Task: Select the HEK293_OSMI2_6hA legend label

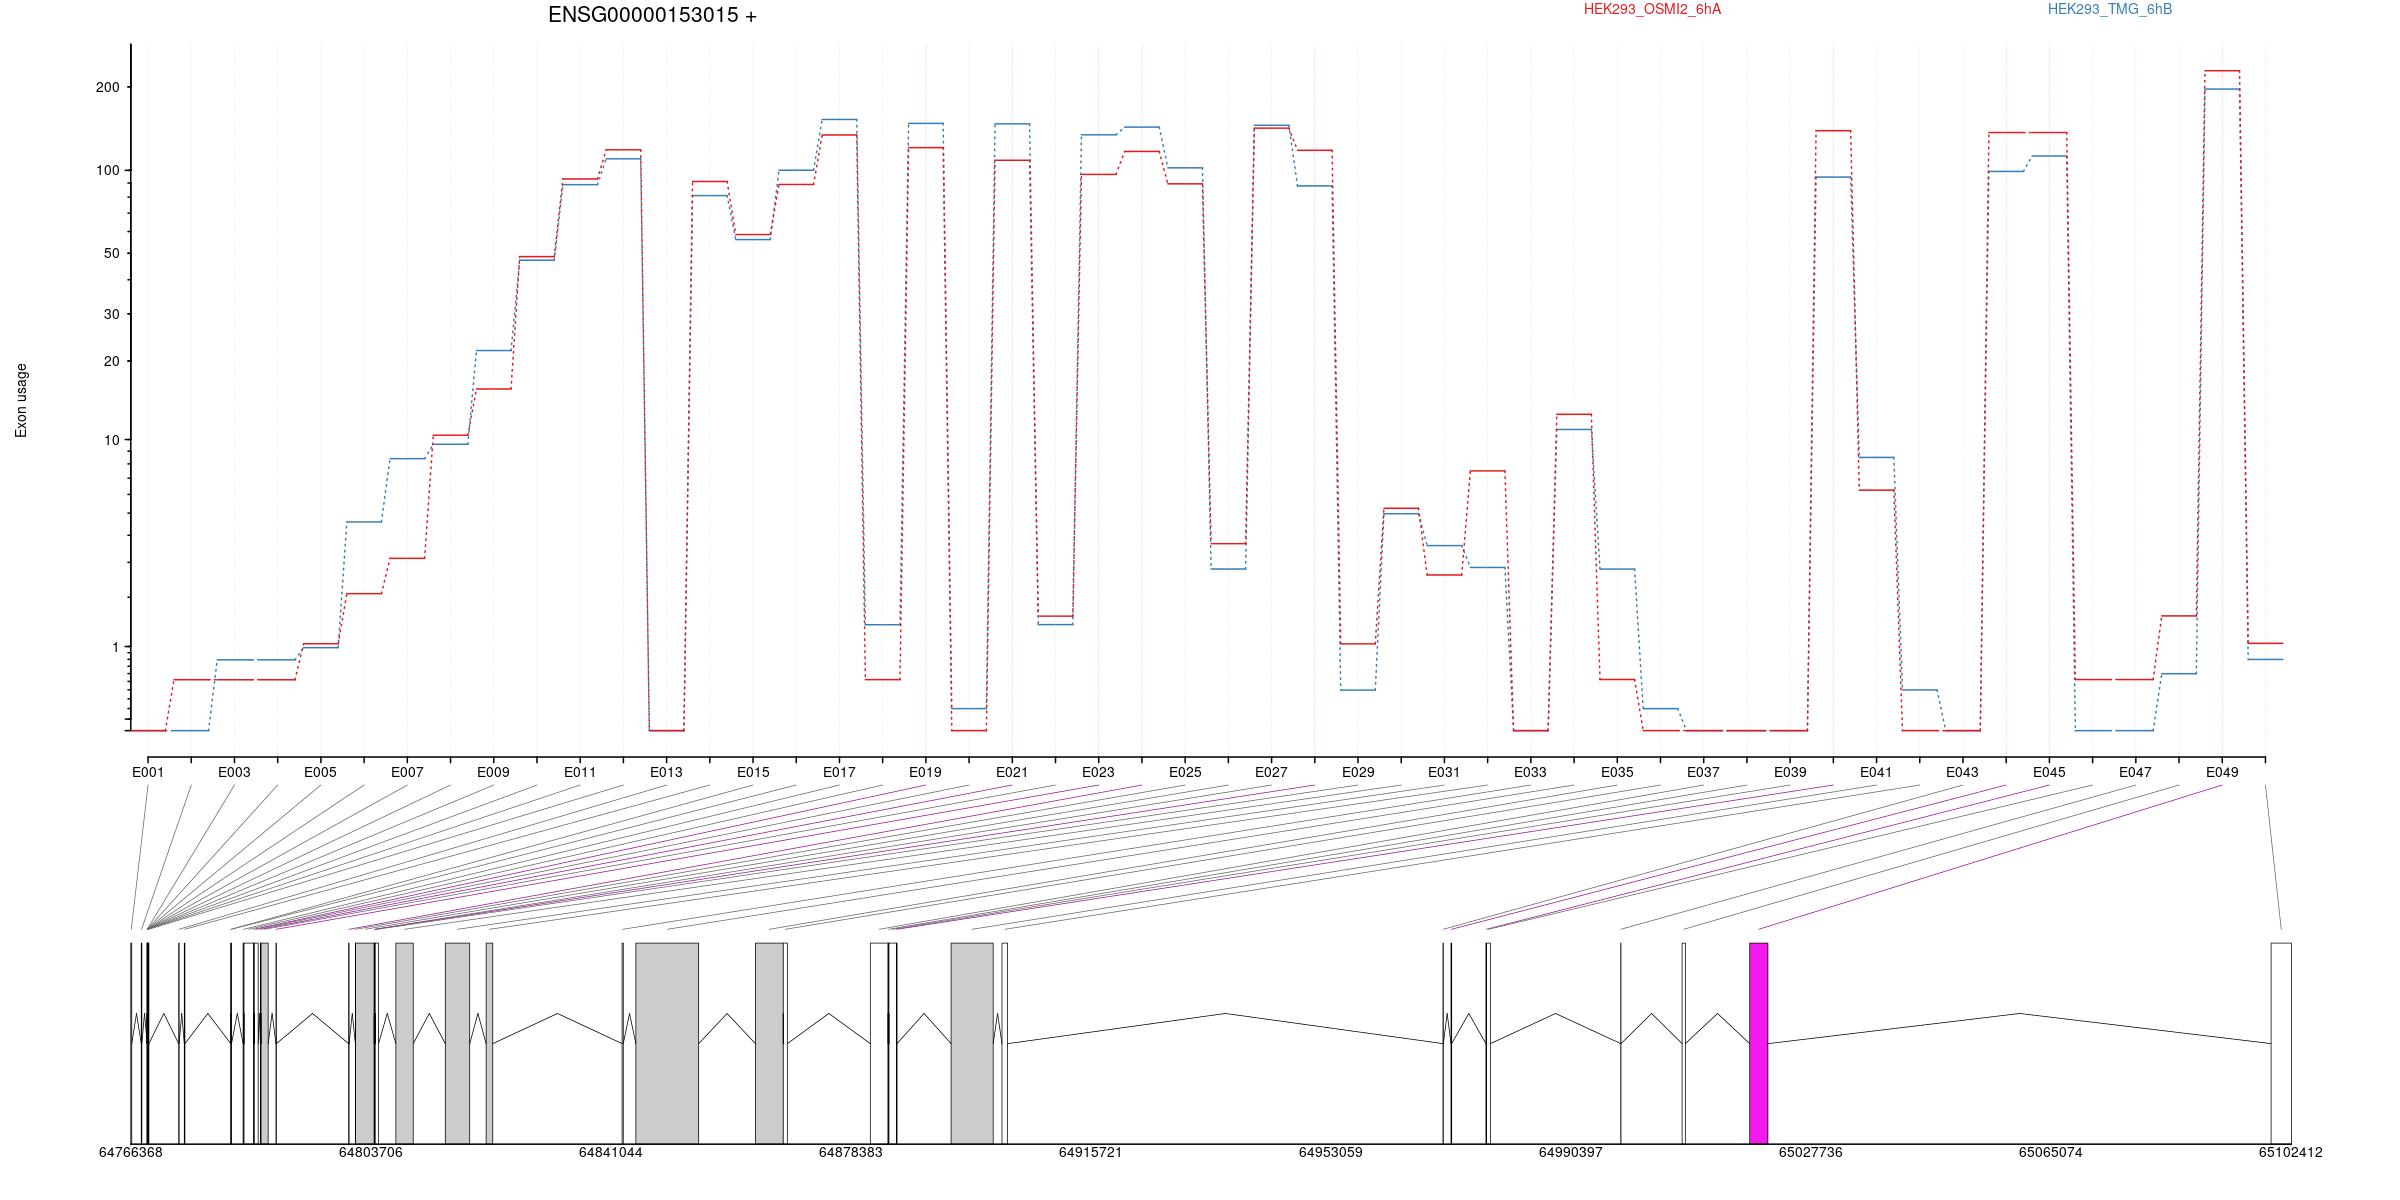Action: coord(1652,9)
